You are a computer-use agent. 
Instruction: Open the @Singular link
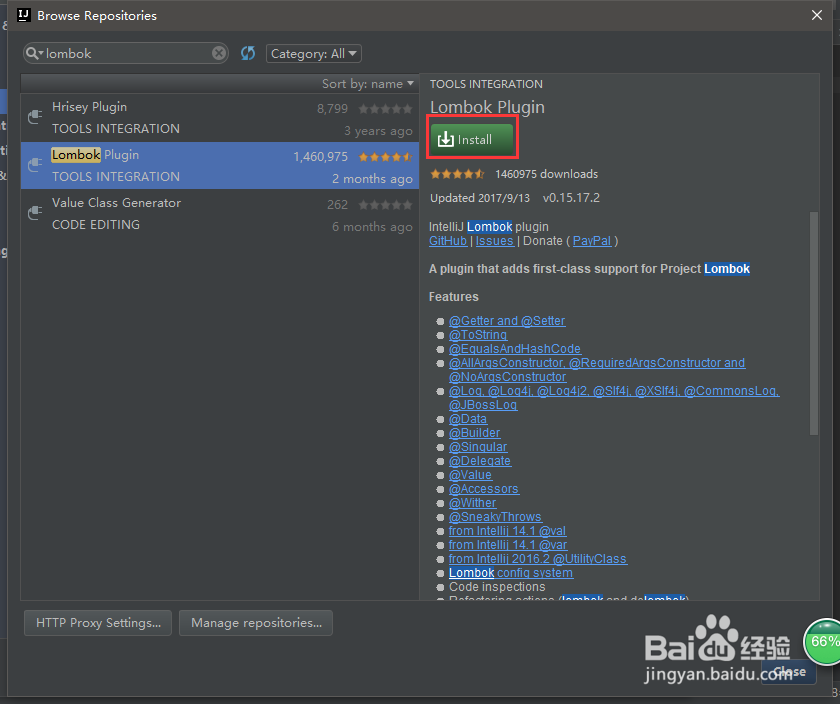click(478, 447)
